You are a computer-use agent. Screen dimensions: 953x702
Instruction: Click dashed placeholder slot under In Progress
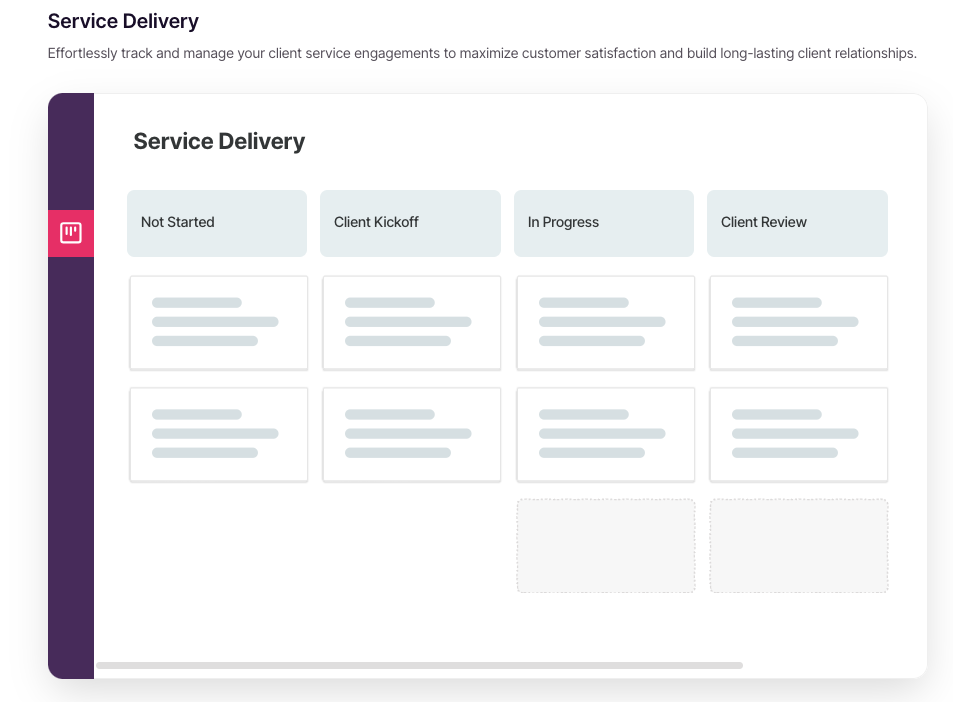[x=606, y=546]
